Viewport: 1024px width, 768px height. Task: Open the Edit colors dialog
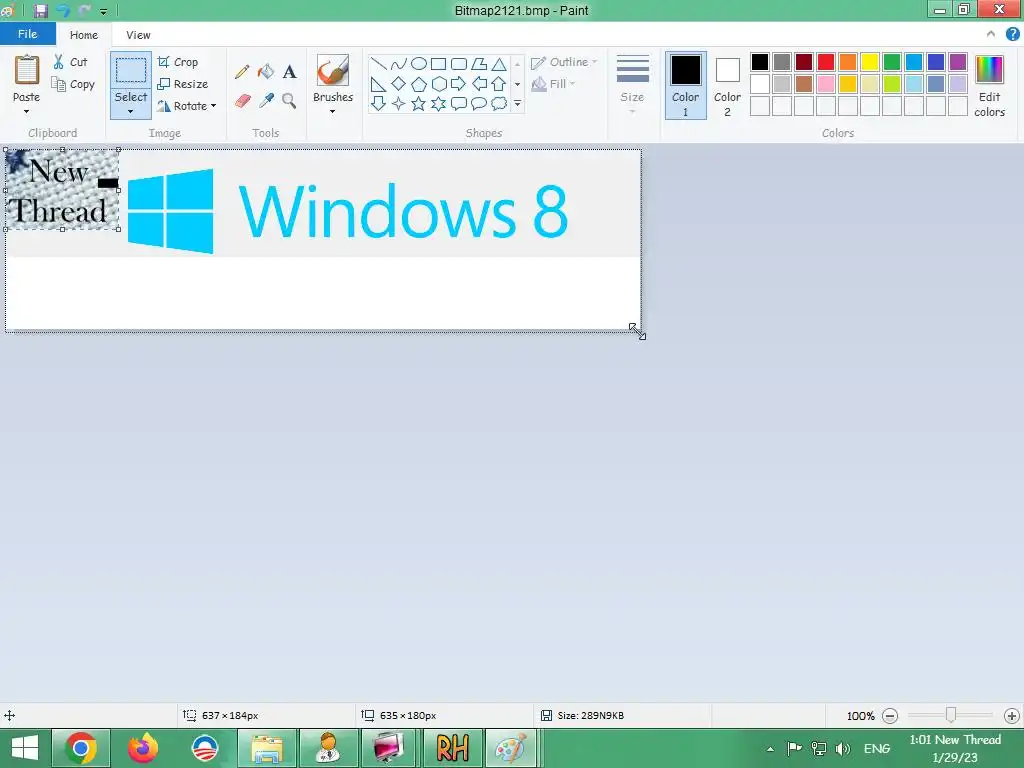pos(989,86)
